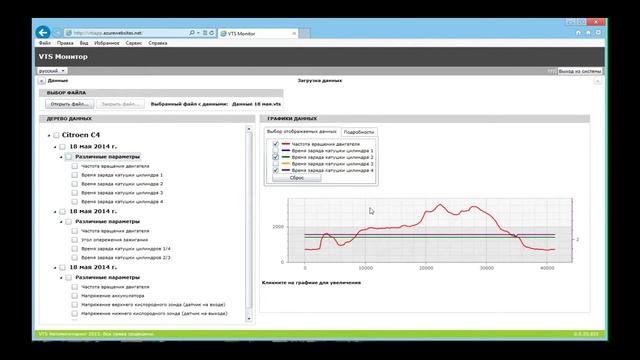This screenshot has width=640, height=360.
Task: Check the Напряжение аккумулятора checkbox
Action: click(x=74, y=296)
